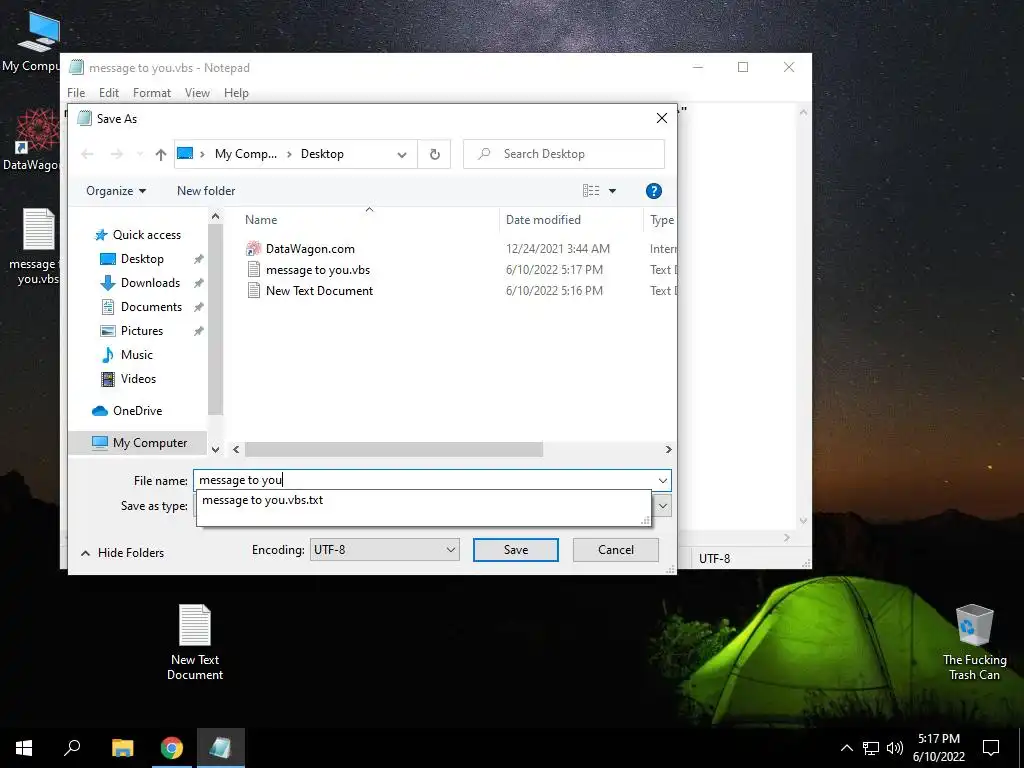Open Music folder in the sidebar
1024x768 pixels.
(136, 355)
